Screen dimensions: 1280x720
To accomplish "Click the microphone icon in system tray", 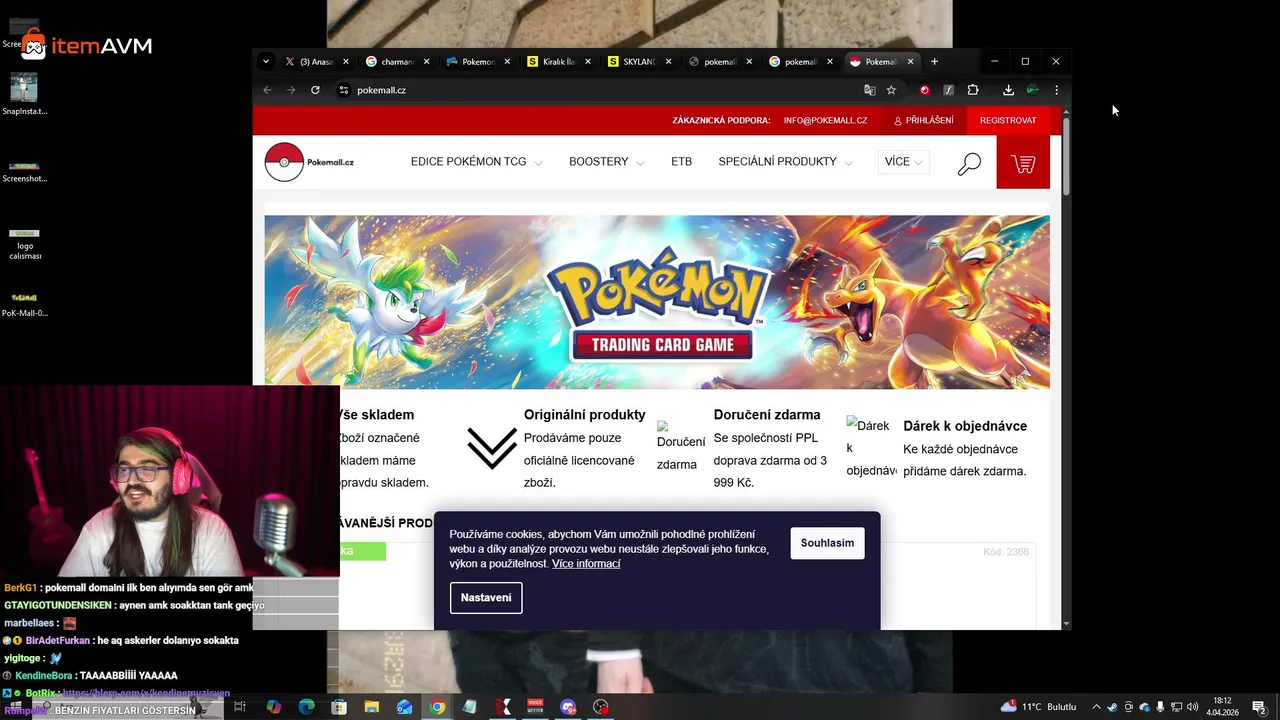I will 1160,707.
